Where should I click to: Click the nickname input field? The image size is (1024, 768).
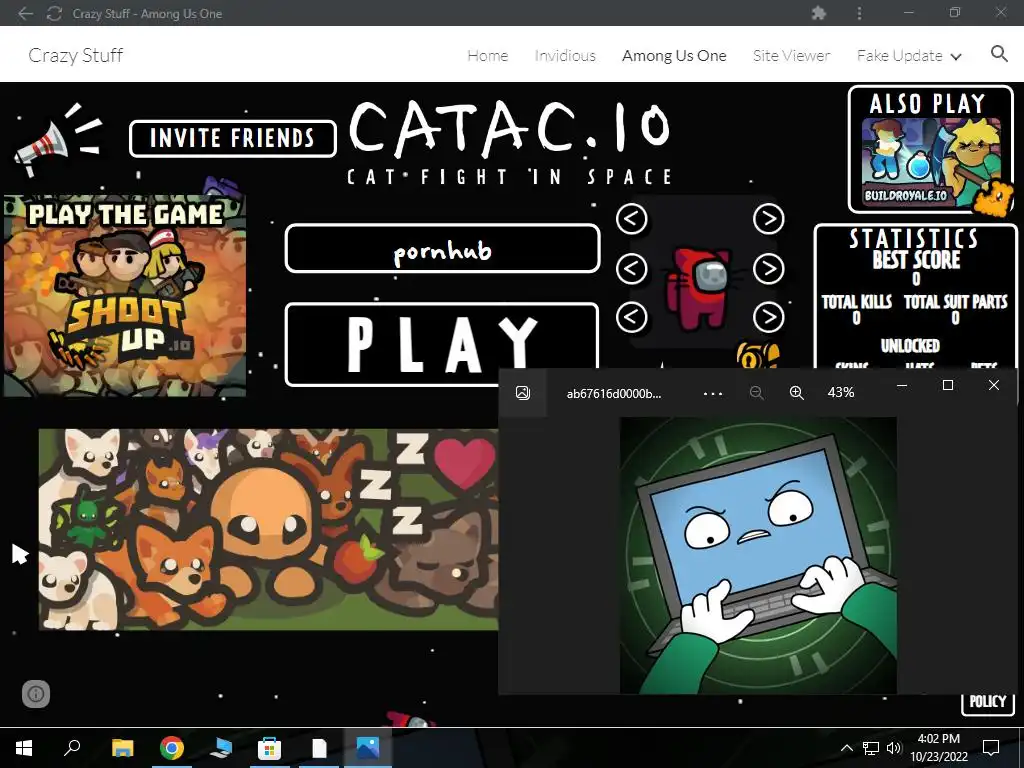tap(443, 249)
